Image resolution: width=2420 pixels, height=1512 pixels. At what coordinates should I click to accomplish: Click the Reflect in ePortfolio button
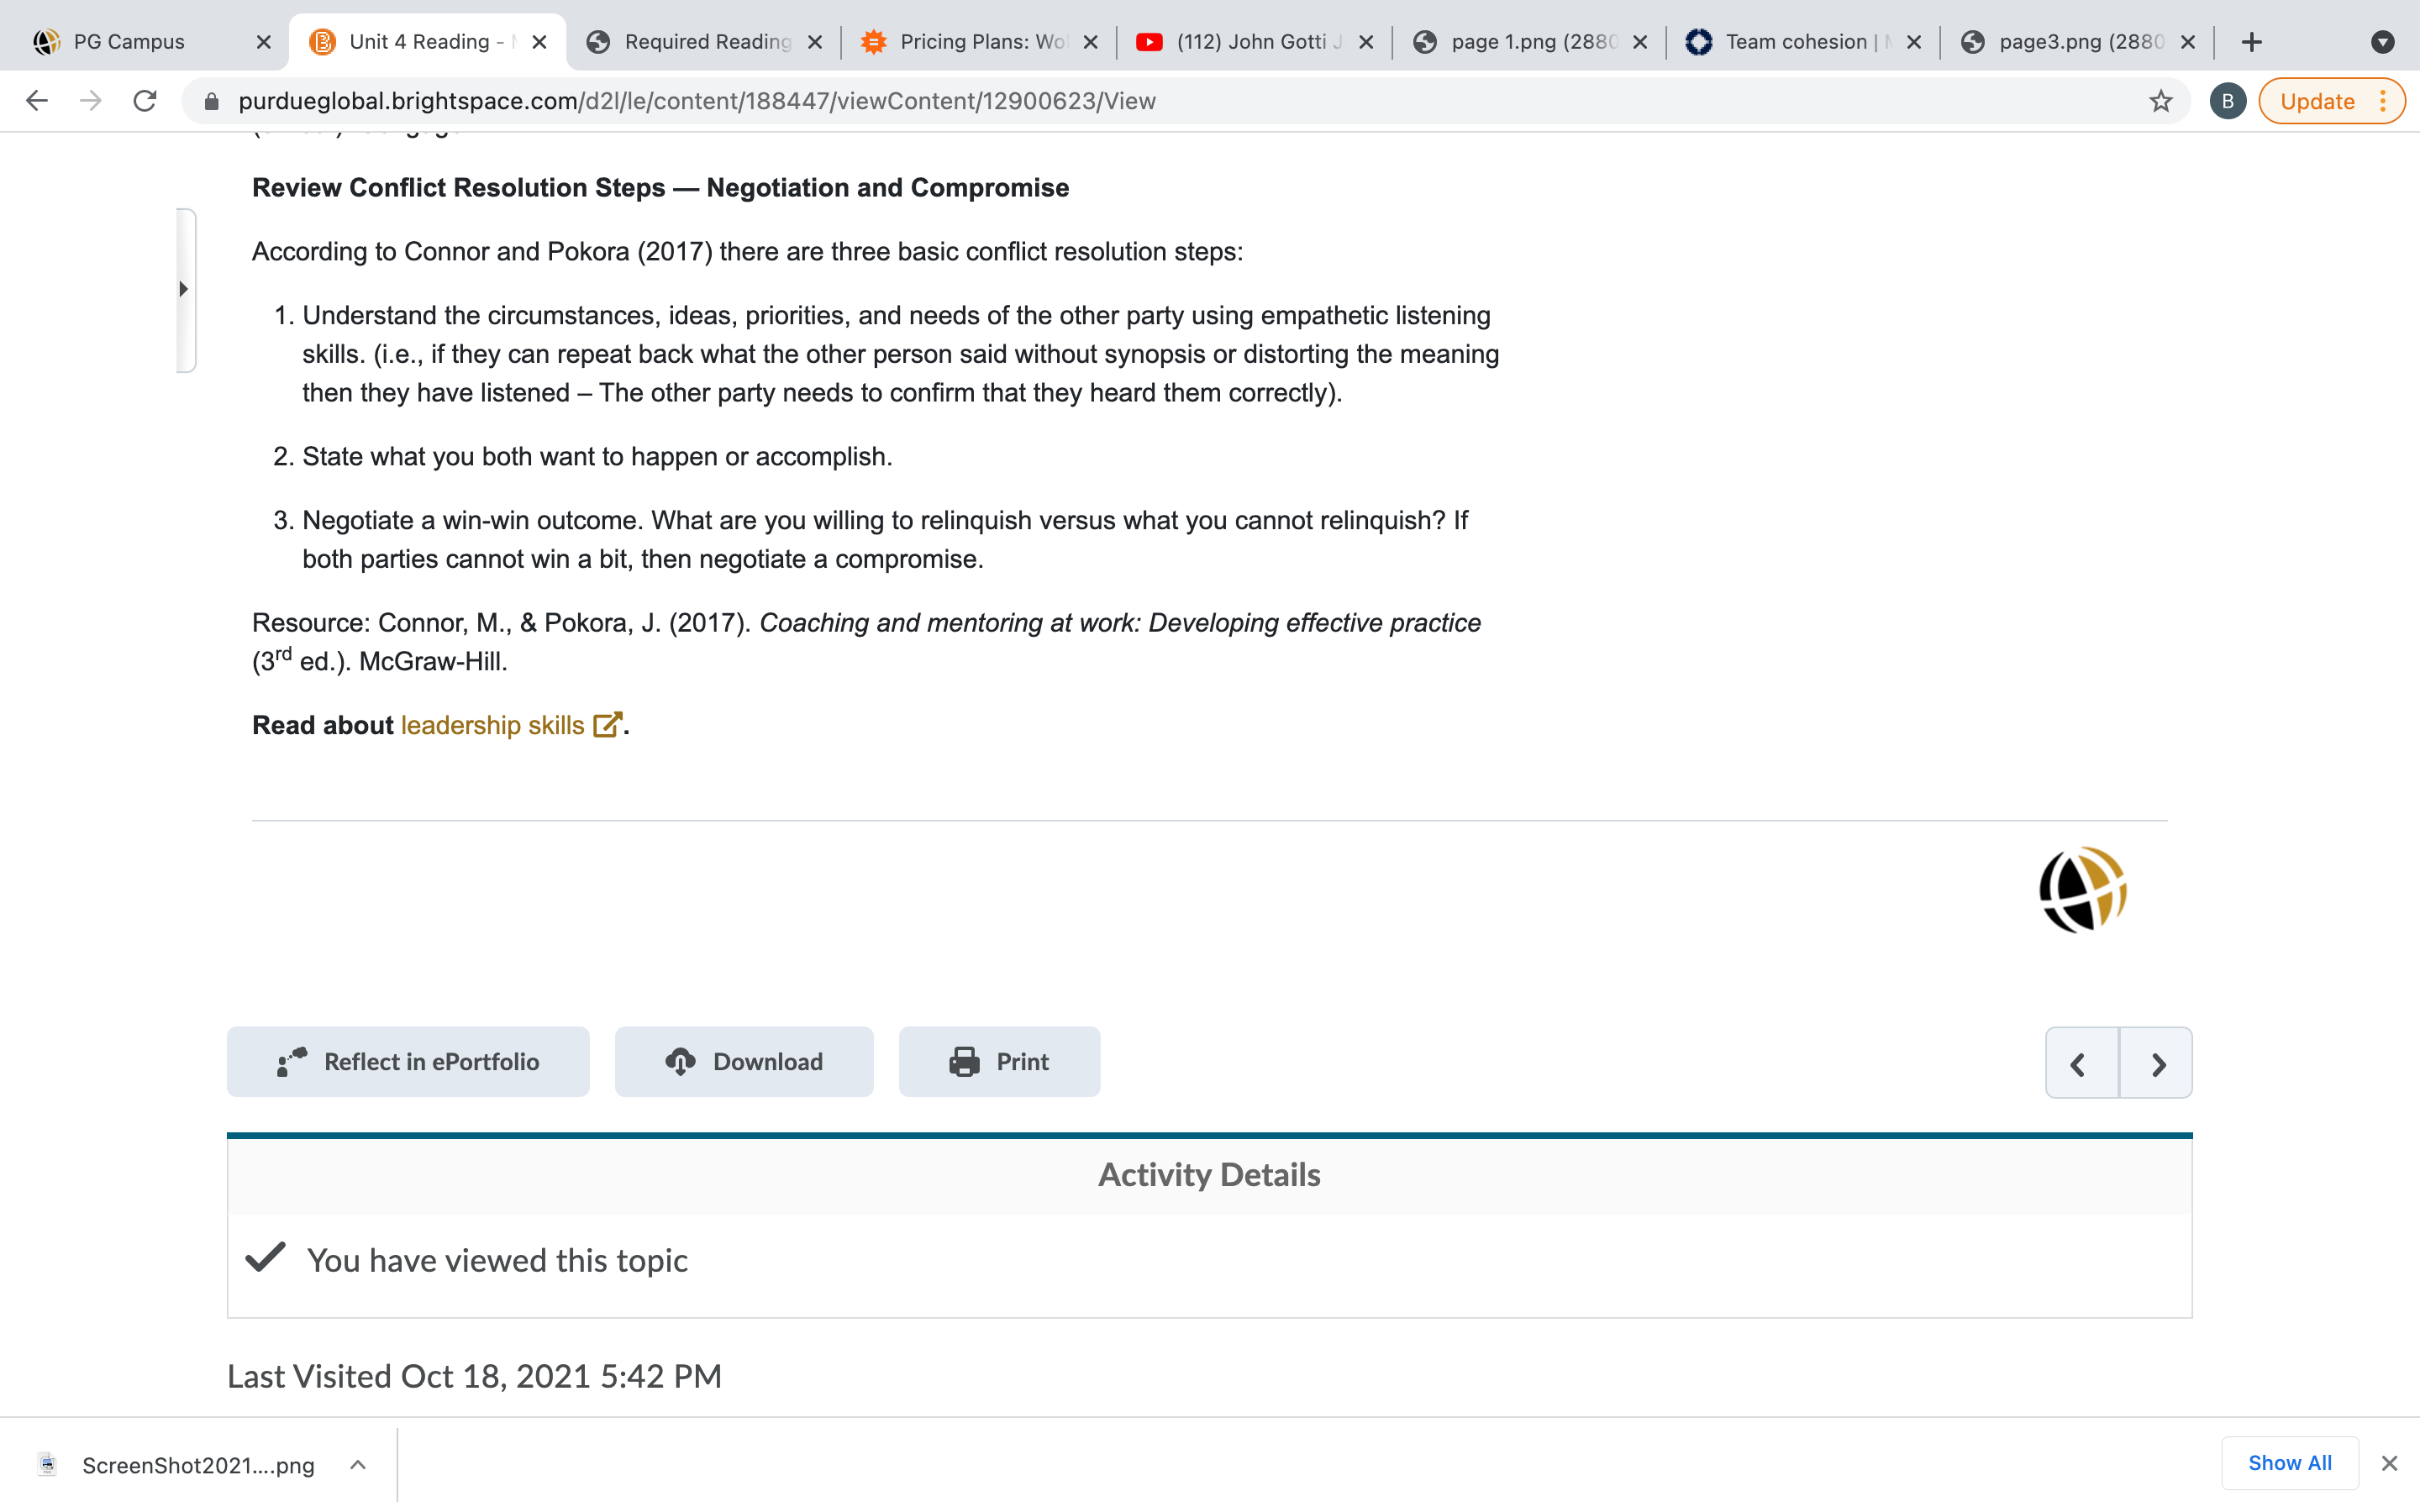[408, 1062]
